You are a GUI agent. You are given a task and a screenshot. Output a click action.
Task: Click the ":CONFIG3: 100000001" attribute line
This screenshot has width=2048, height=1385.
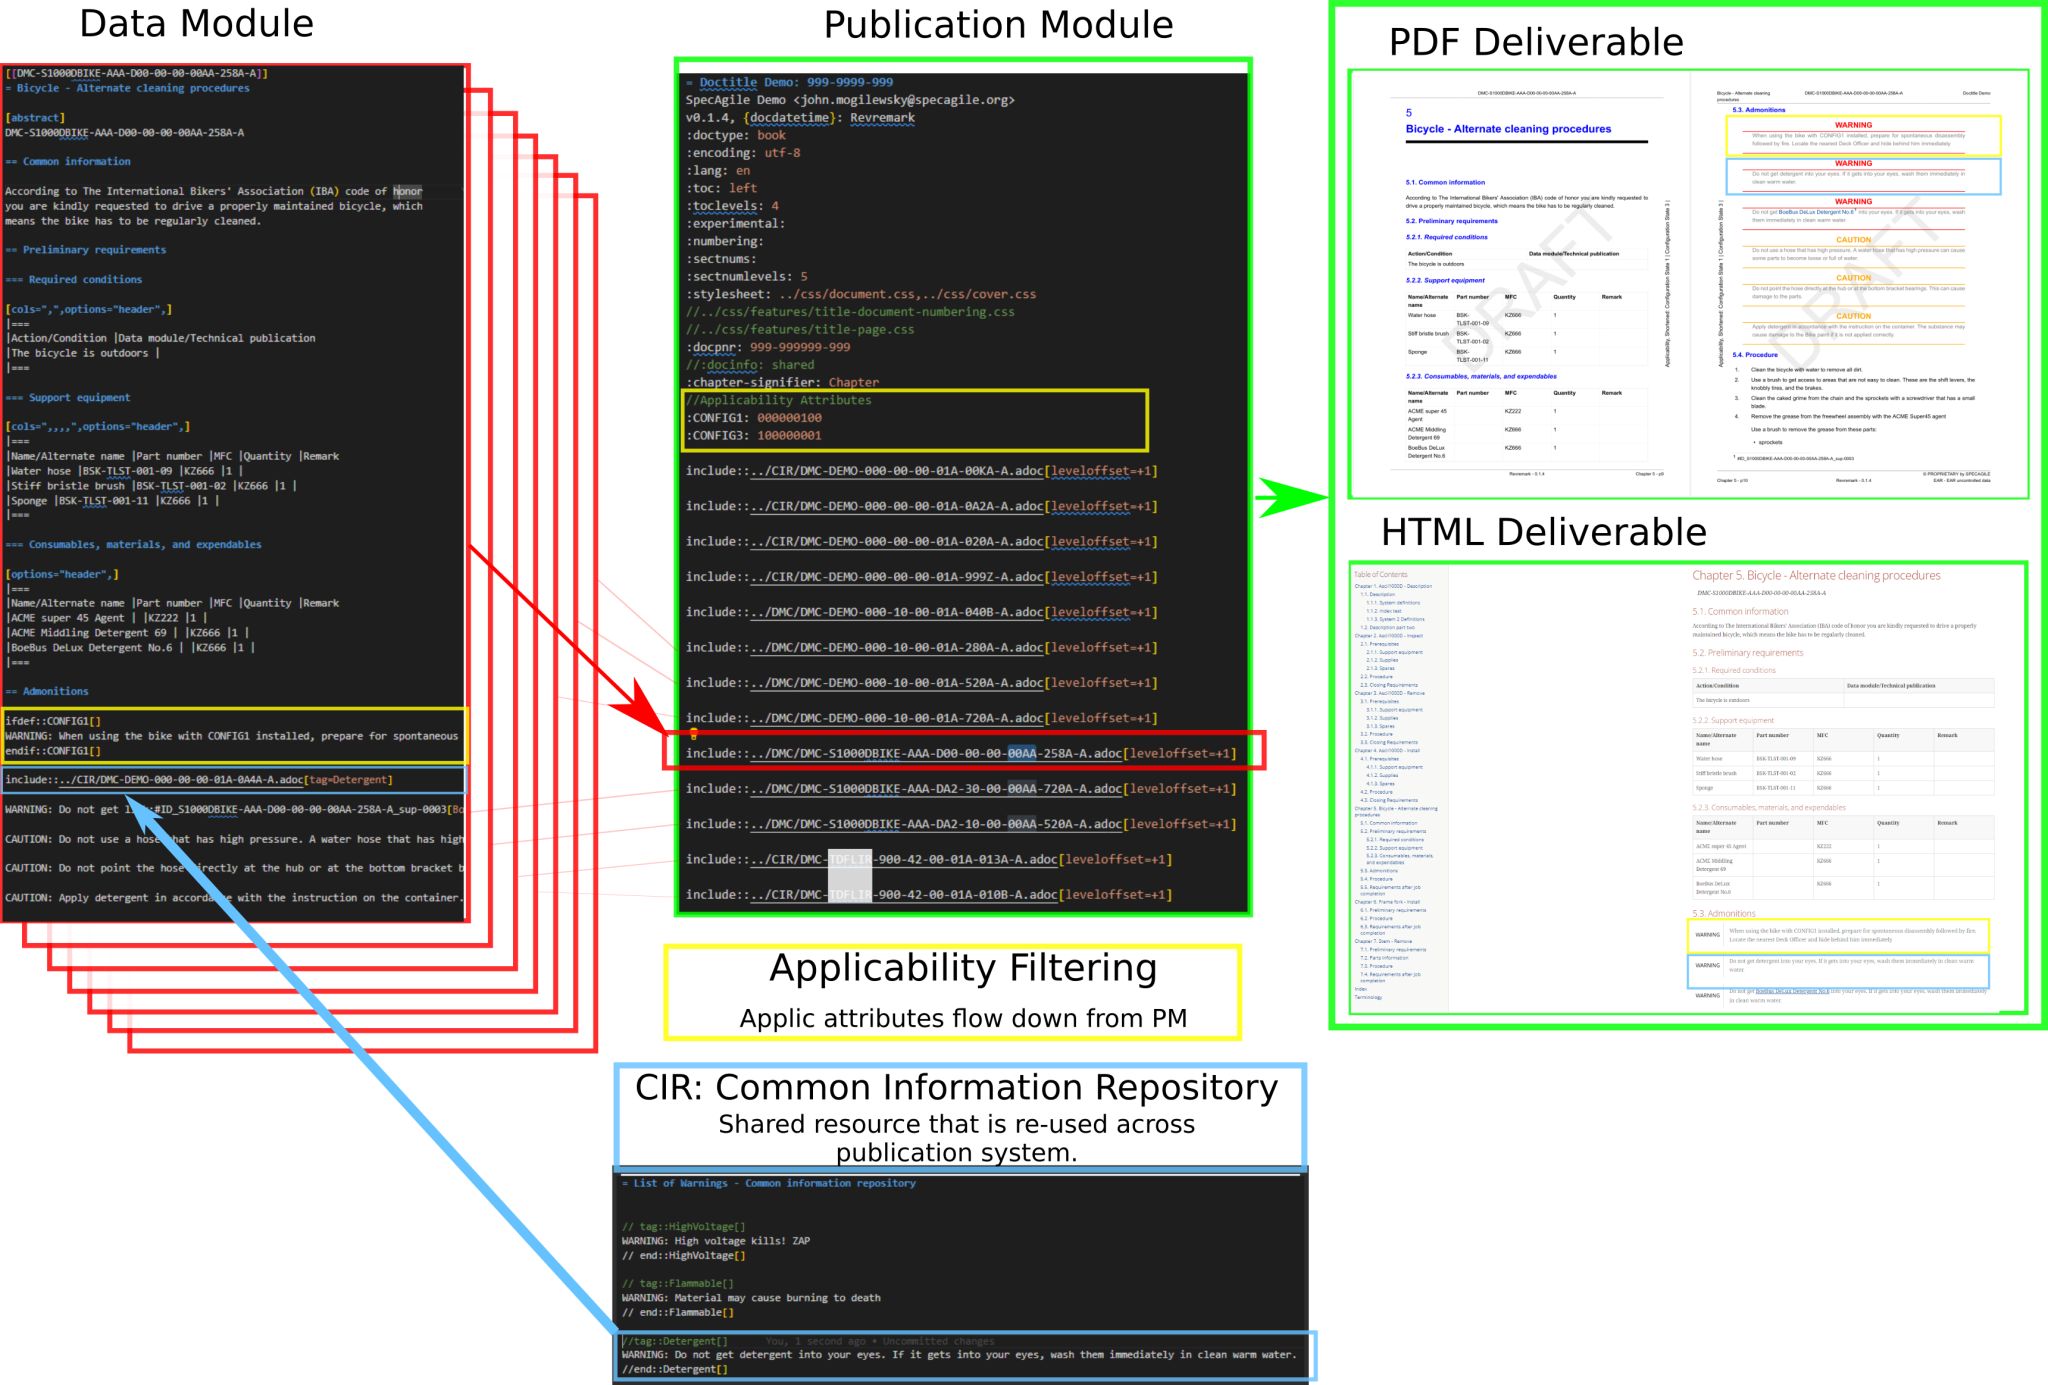755,436
